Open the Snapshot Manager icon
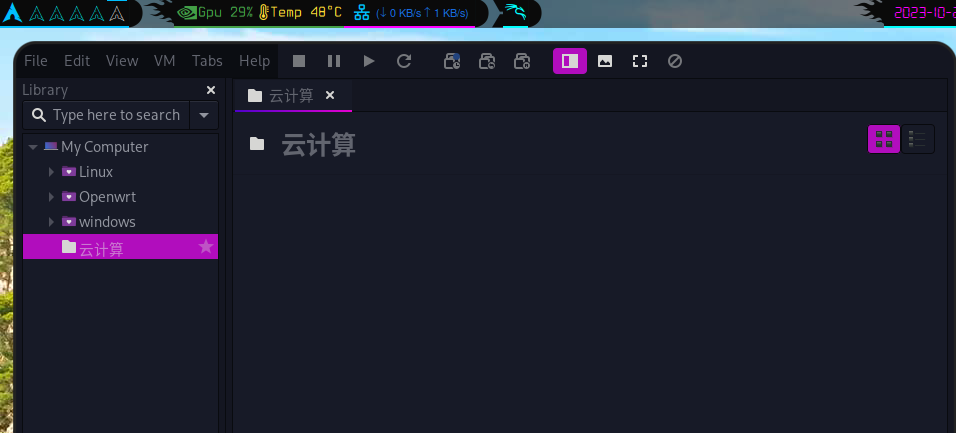This screenshot has width=956, height=433. tap(522, 61)
